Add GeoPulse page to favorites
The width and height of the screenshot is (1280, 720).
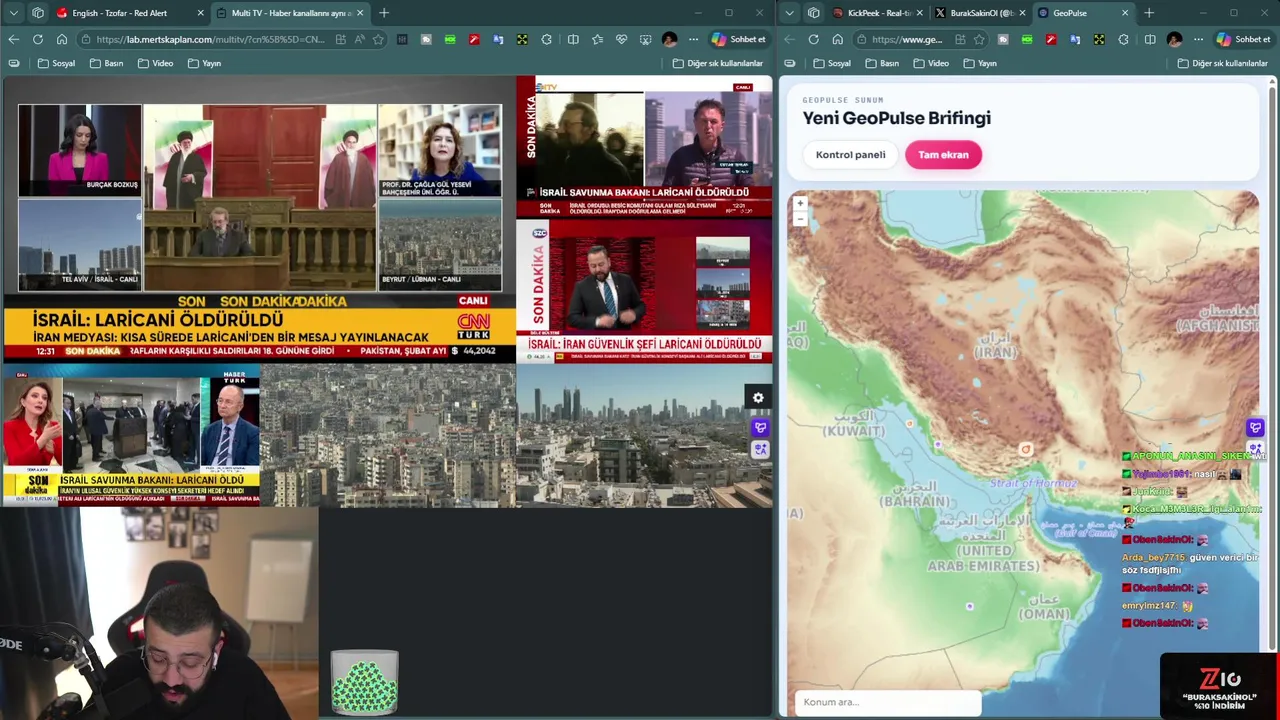[x=979, y=39]
